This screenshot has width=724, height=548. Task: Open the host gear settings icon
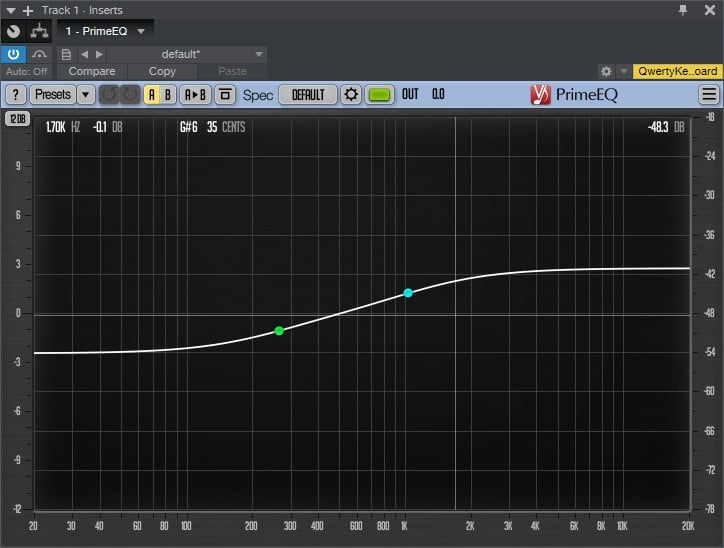[x=606, y=71]
